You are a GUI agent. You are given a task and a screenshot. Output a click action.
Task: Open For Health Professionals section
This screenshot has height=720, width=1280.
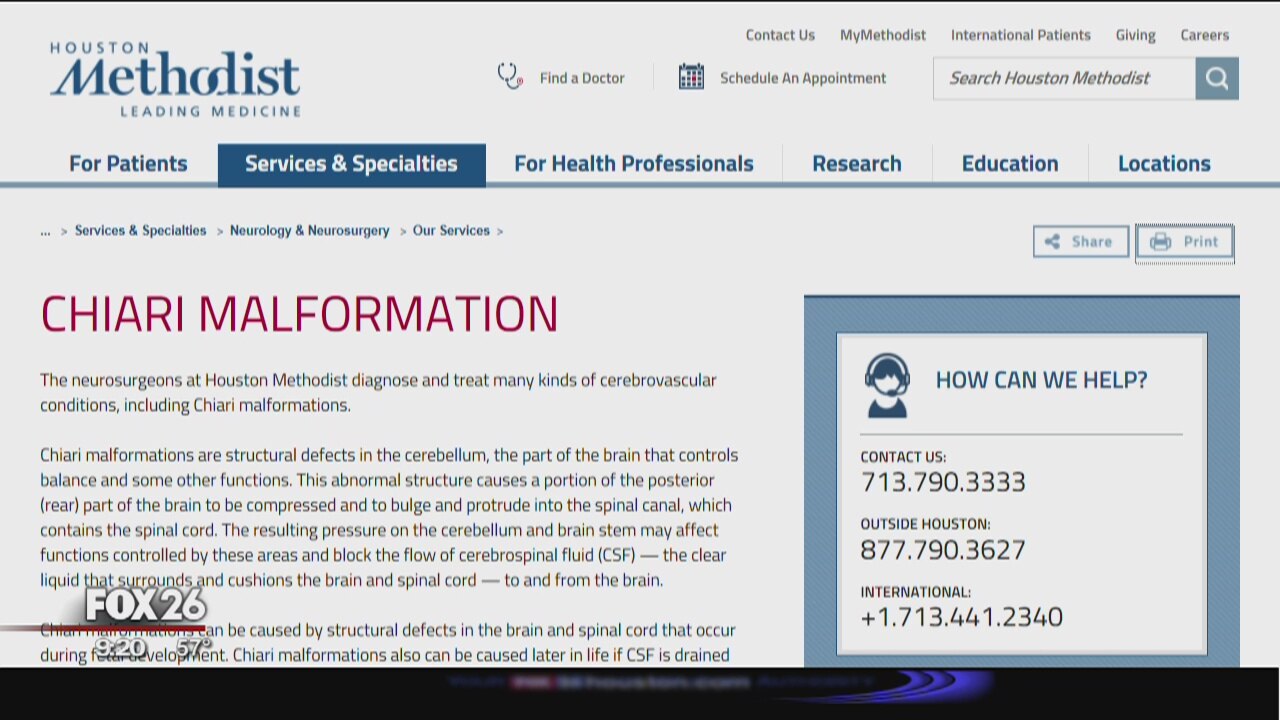(634, 164)
